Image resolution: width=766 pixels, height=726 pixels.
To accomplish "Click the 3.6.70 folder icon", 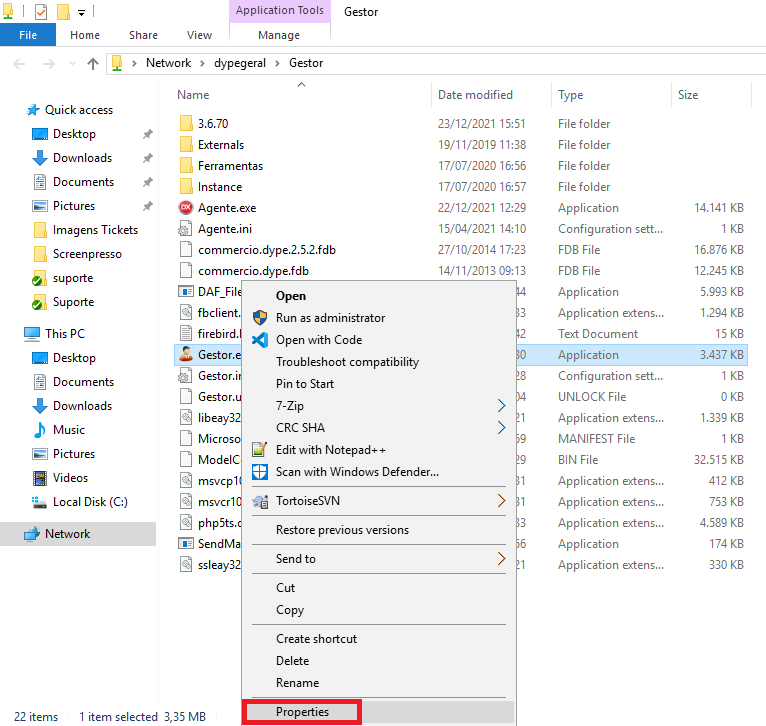I will tap(186, 123).
